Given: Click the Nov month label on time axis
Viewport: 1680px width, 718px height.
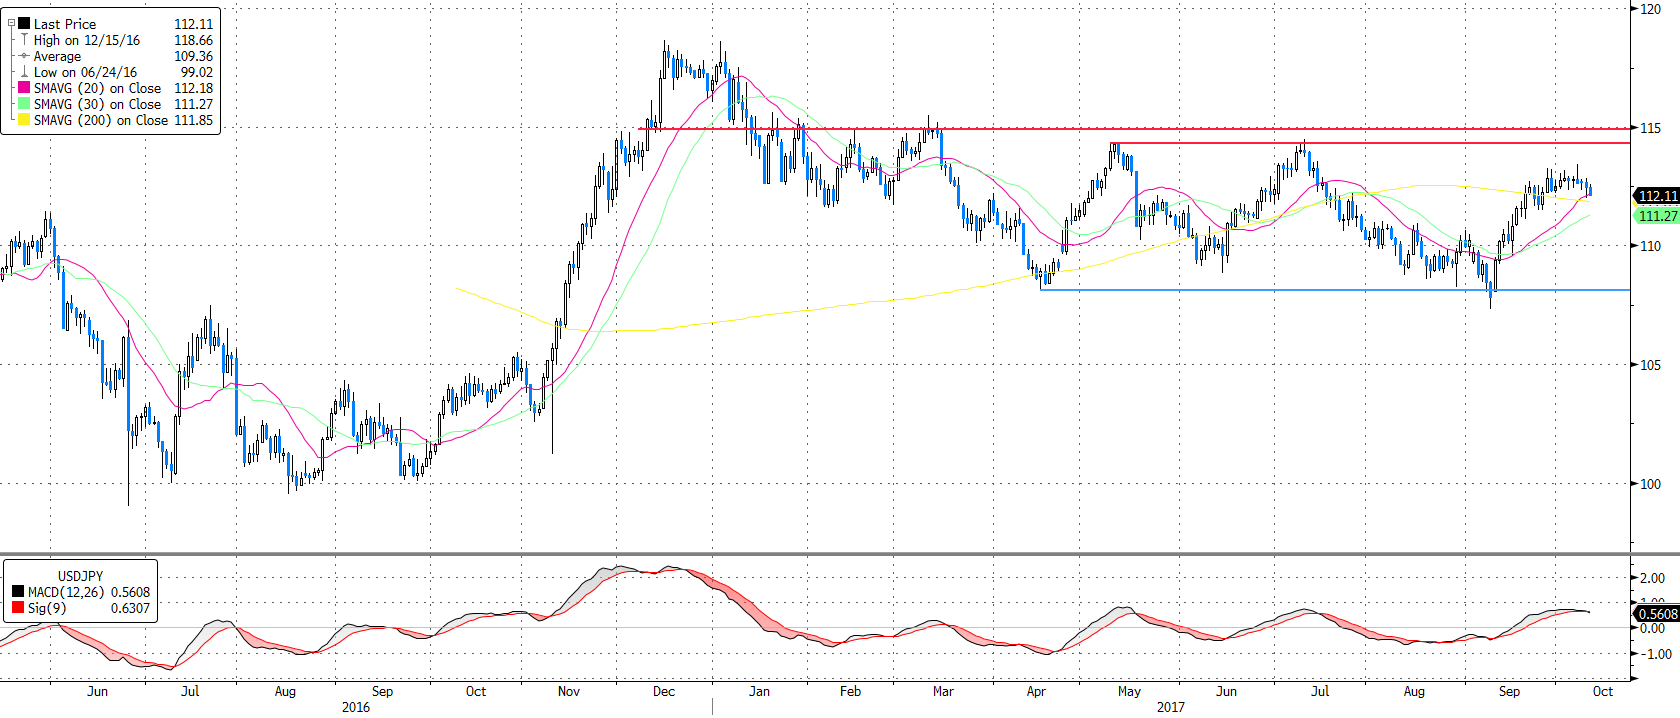Looking at the screenshot, I should 569,691.
